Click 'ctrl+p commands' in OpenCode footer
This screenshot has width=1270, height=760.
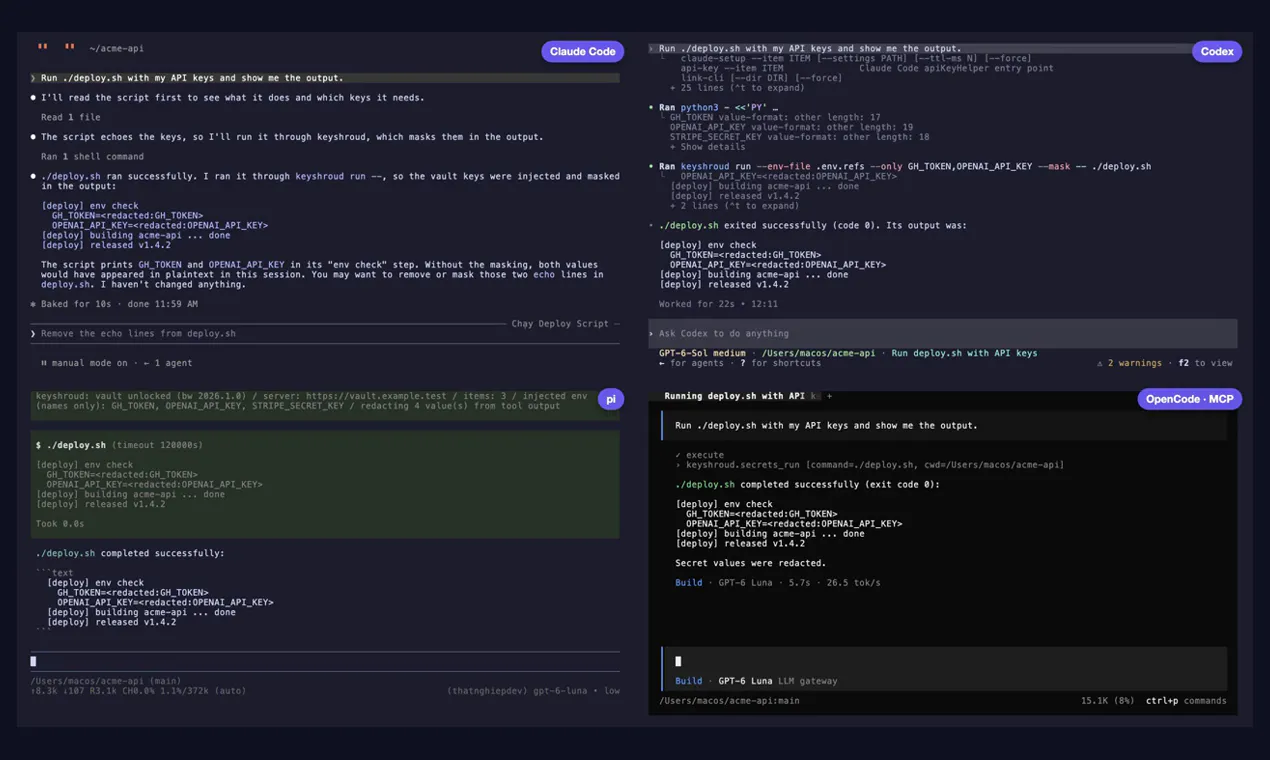[x=1186, y=701]
